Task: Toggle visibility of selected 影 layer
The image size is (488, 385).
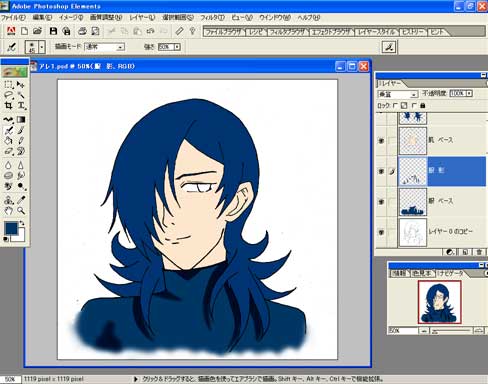Action: [381, 171]
